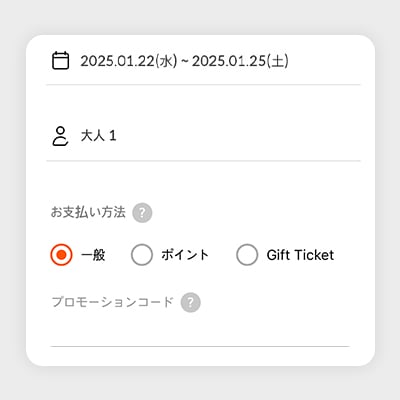Screen dimensions: 400x400
Task: Click the calendar icon beside the dates
Action: (x=61, y=61)
